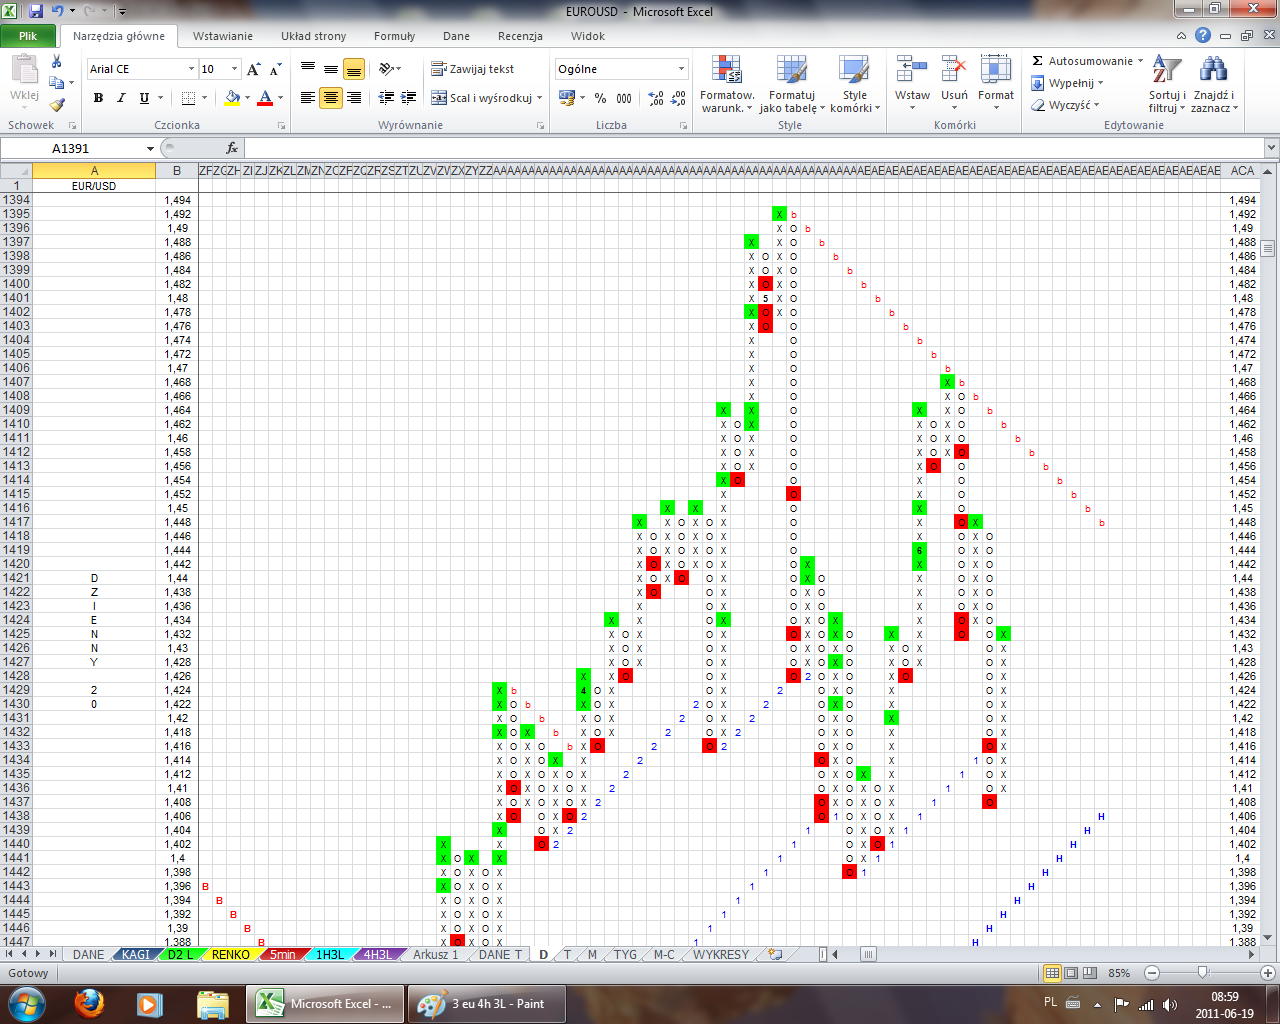The image size is (1280, 1024).
Task: Open Formatuj jako tabelę gallery
Action: pos(792,84)
